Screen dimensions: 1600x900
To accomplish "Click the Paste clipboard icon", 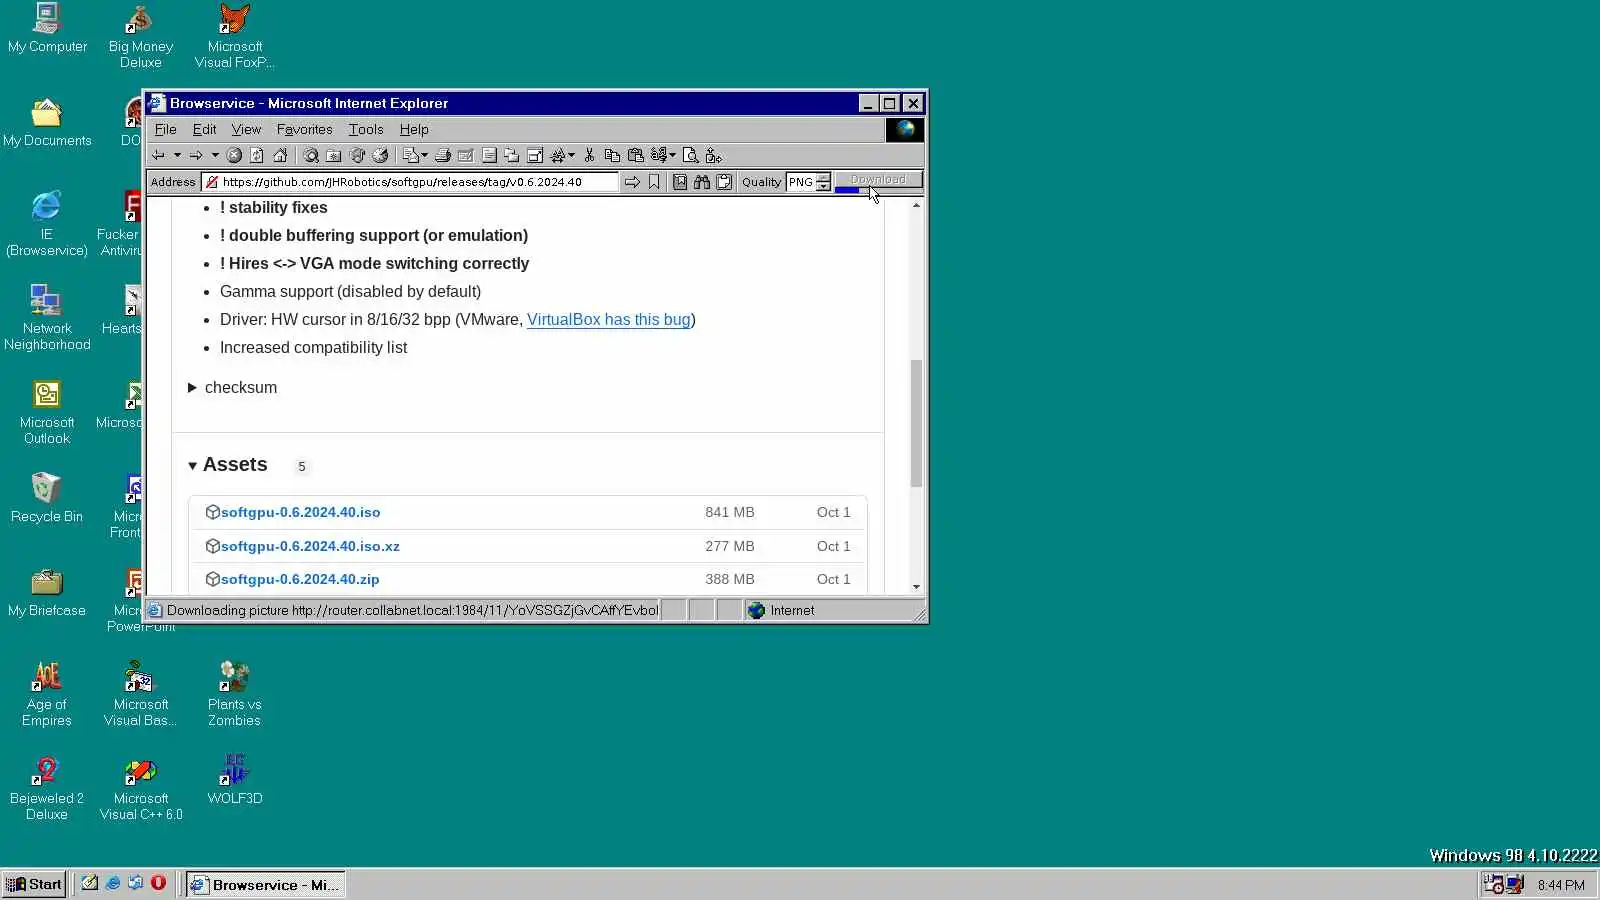I will click(x=636, y=155).
